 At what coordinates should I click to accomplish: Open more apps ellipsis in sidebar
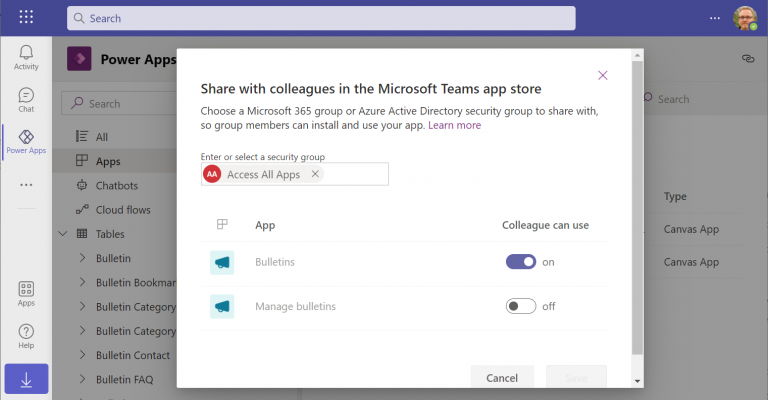click(x=26, y=185)
